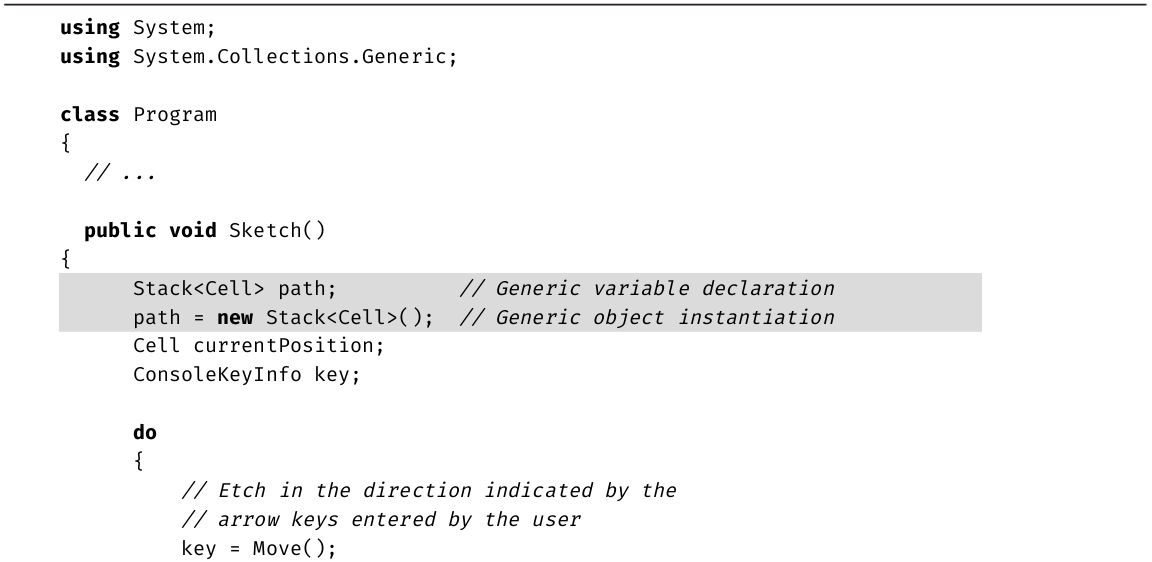Click the highlighted 'Stack<Cell> path;' declaration
Viewport: 1152px width, 562px height.
[234, 289]
